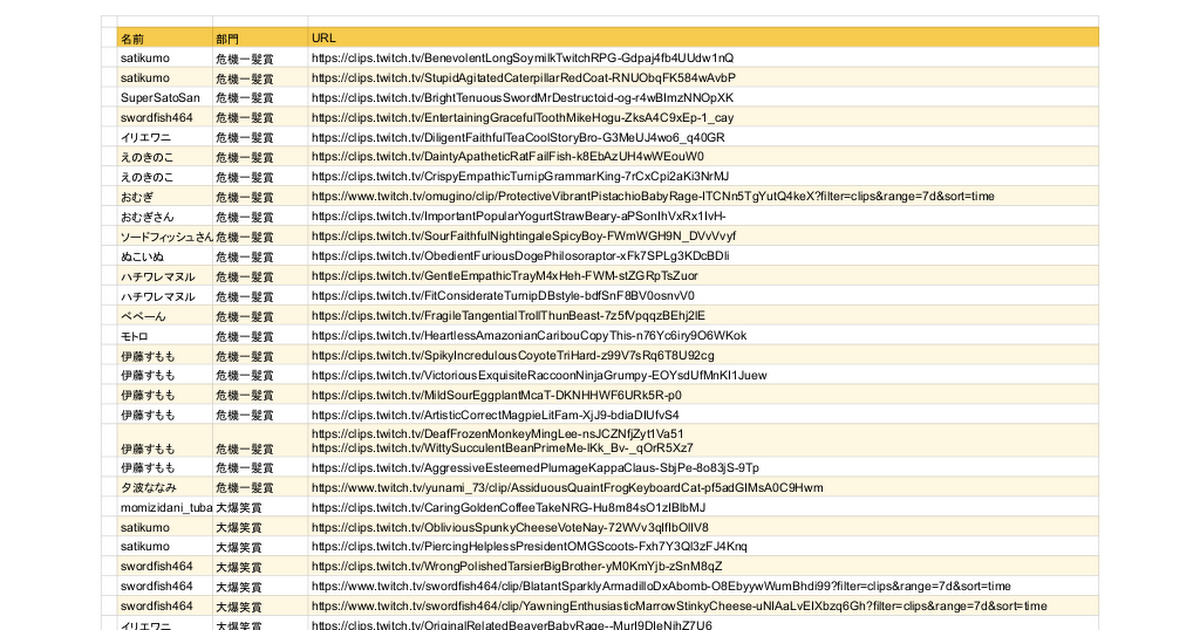Open the ProtectiveVibrantPistachioBabyRage clip link

tap(653, 197)
